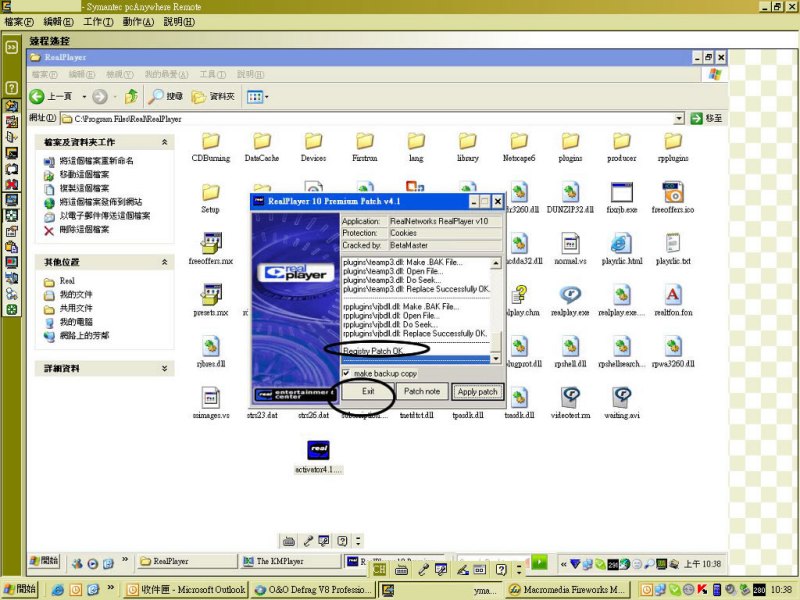
Task: Open the pcAnywhere 工作(T) menu
Action: [98, 22]
